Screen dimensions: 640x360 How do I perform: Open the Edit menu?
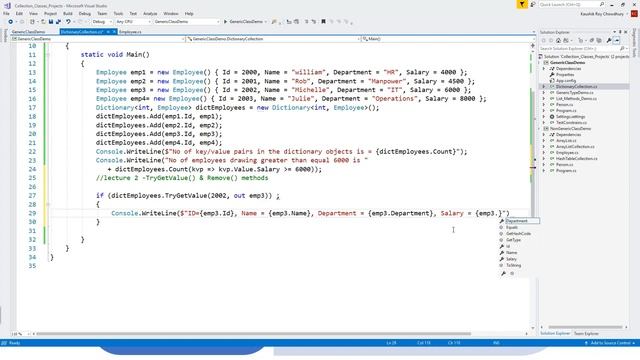tap(19, 13)
